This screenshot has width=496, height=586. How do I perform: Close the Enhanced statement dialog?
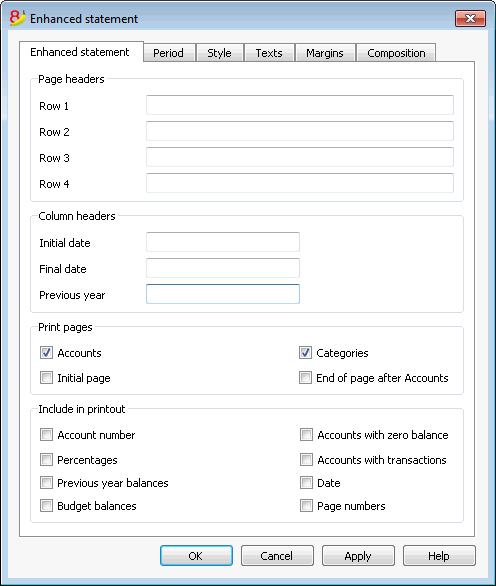click(470, 19)
